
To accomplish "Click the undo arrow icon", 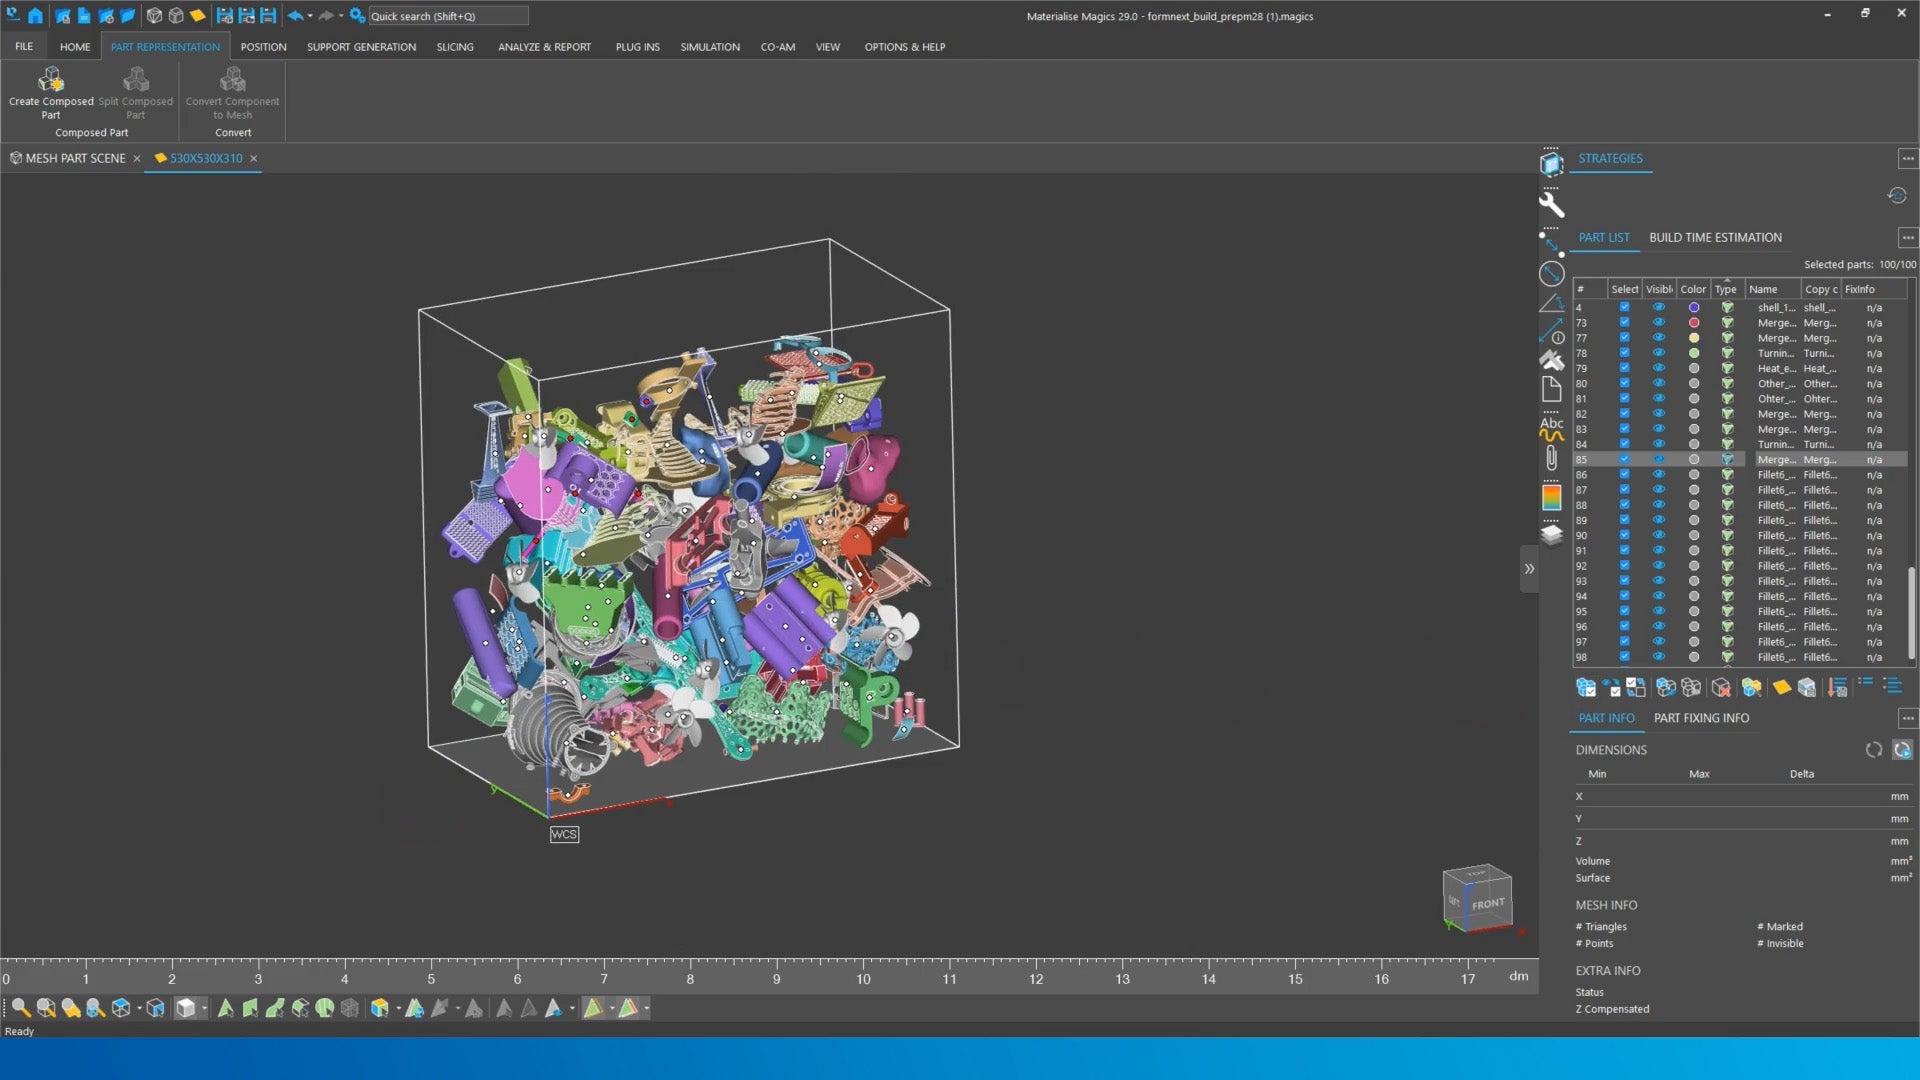I will pyautogui.click(x=295, y=16).
